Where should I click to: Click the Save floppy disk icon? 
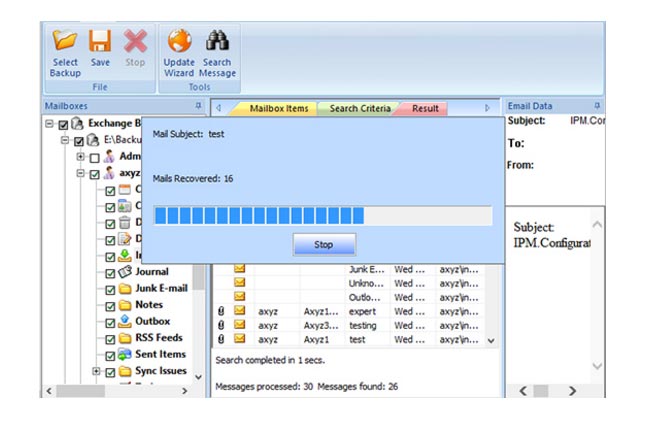[100, 41]
